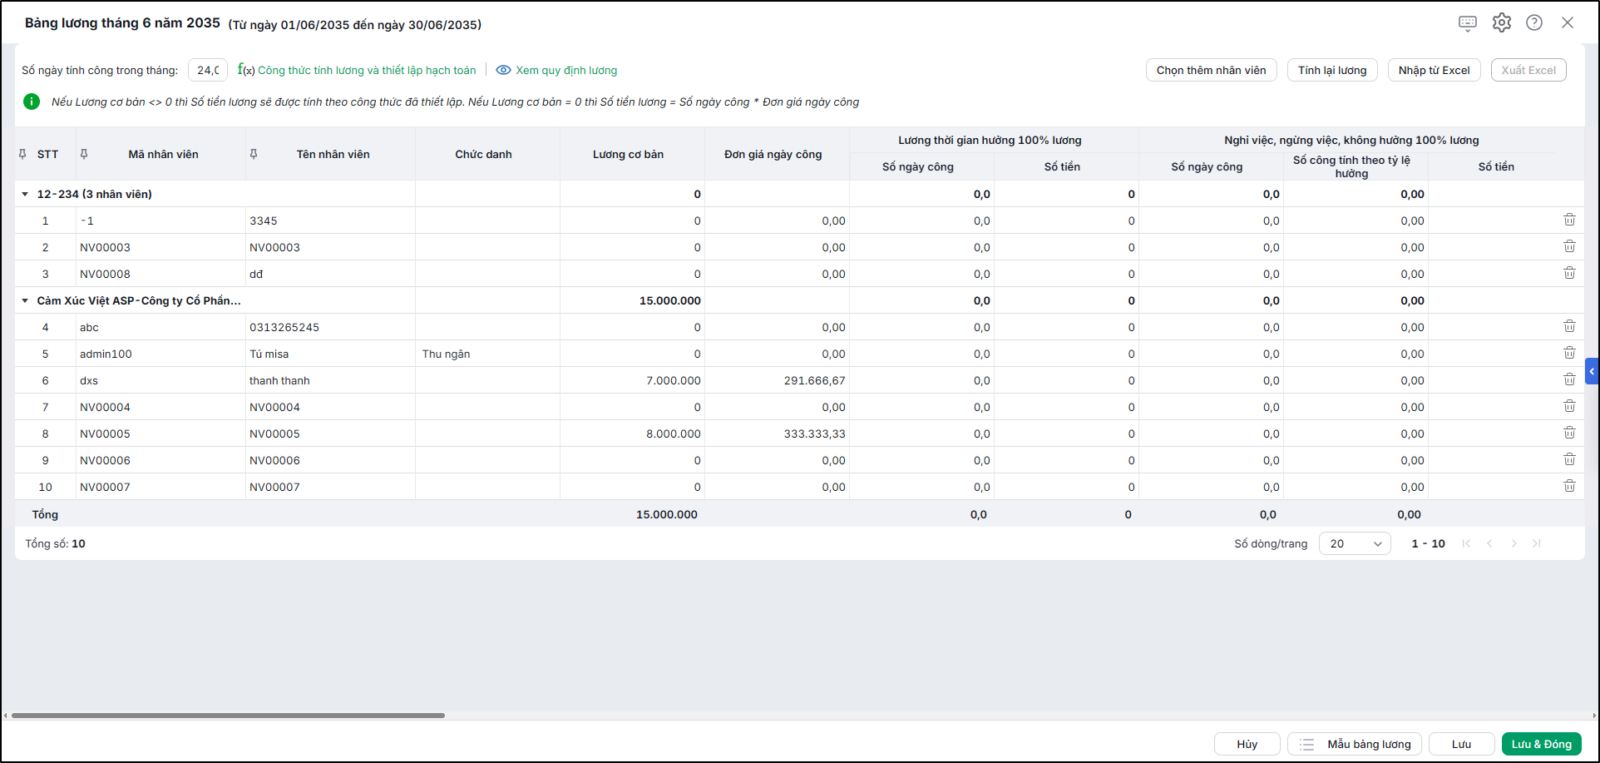1600x763 pixels.
Task: Focus the working days per month field
Action: [x=208, y=70]
